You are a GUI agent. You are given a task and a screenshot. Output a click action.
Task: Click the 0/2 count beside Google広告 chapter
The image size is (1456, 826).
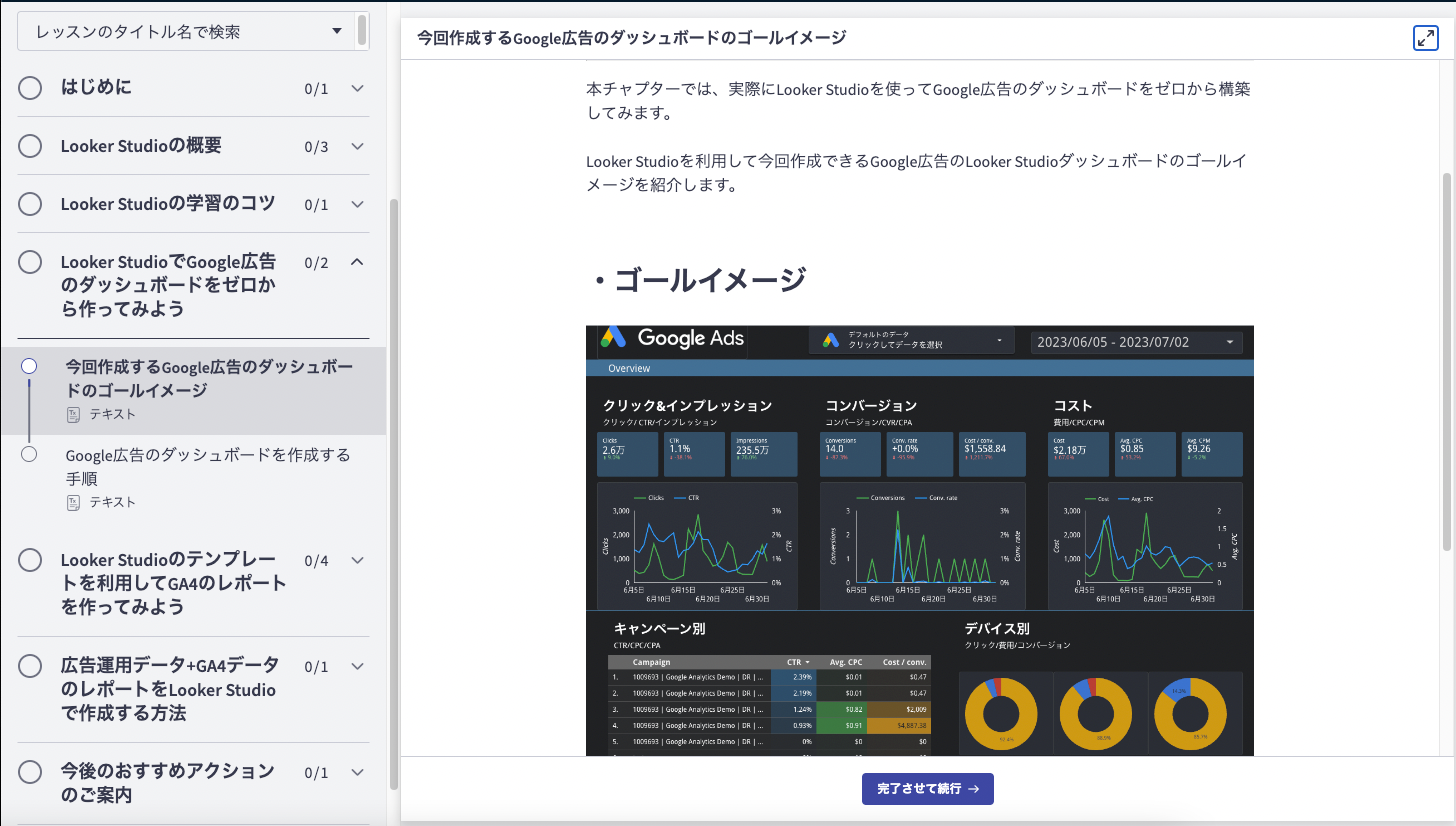coord(316,263)
